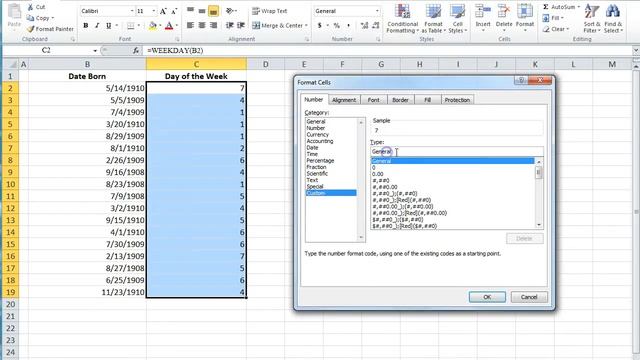This screenshot has height=360, width=640.
Task: Toggle bottom vertical alignment
Action: (213, 11)
